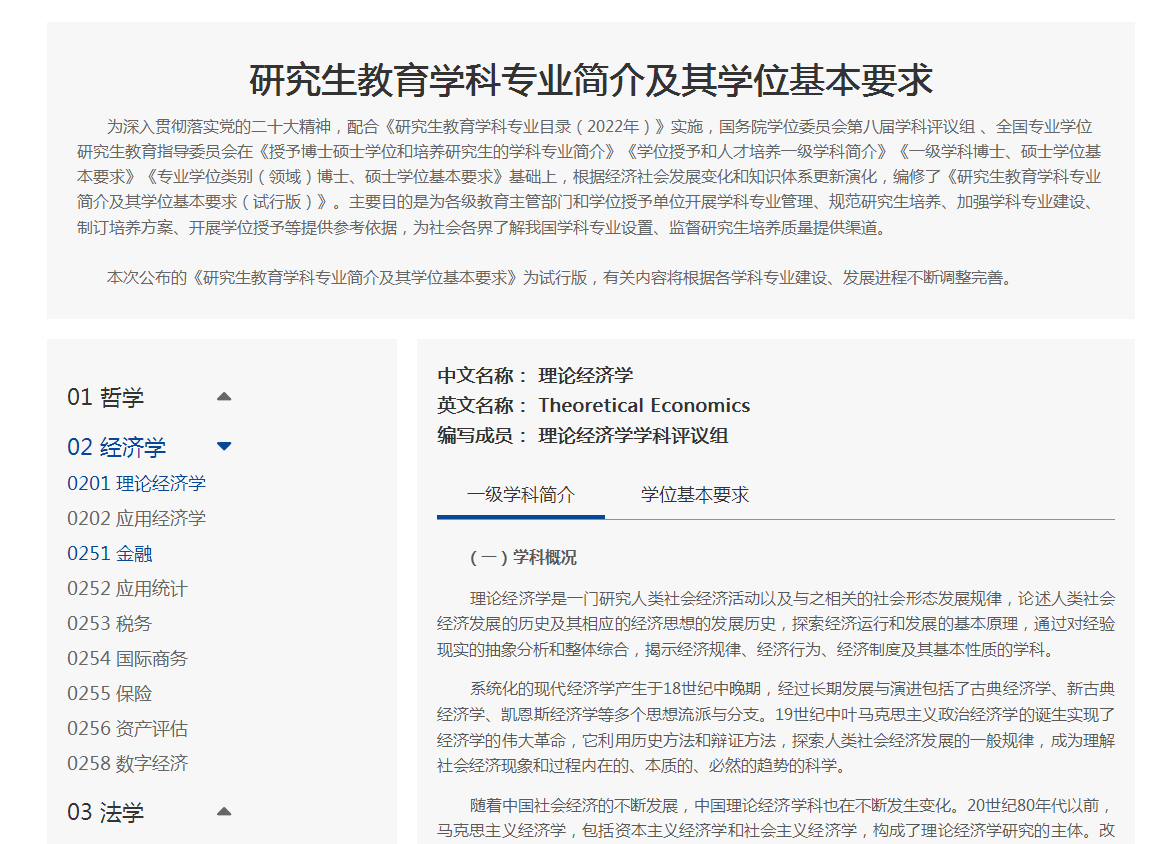Open the 0251 金融 discipline link
Screen dimensions: 1159x844
pyautogui.click(x=110, y=554)
